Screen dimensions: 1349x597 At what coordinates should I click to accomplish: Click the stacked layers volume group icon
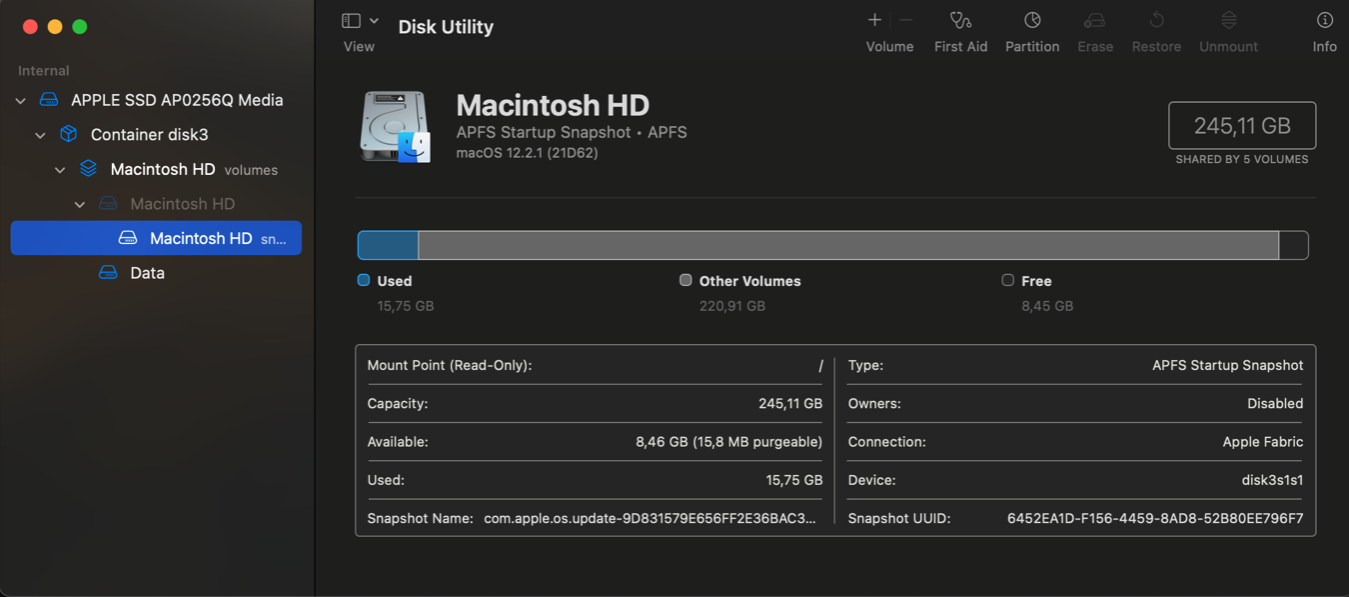click(88, 169)
